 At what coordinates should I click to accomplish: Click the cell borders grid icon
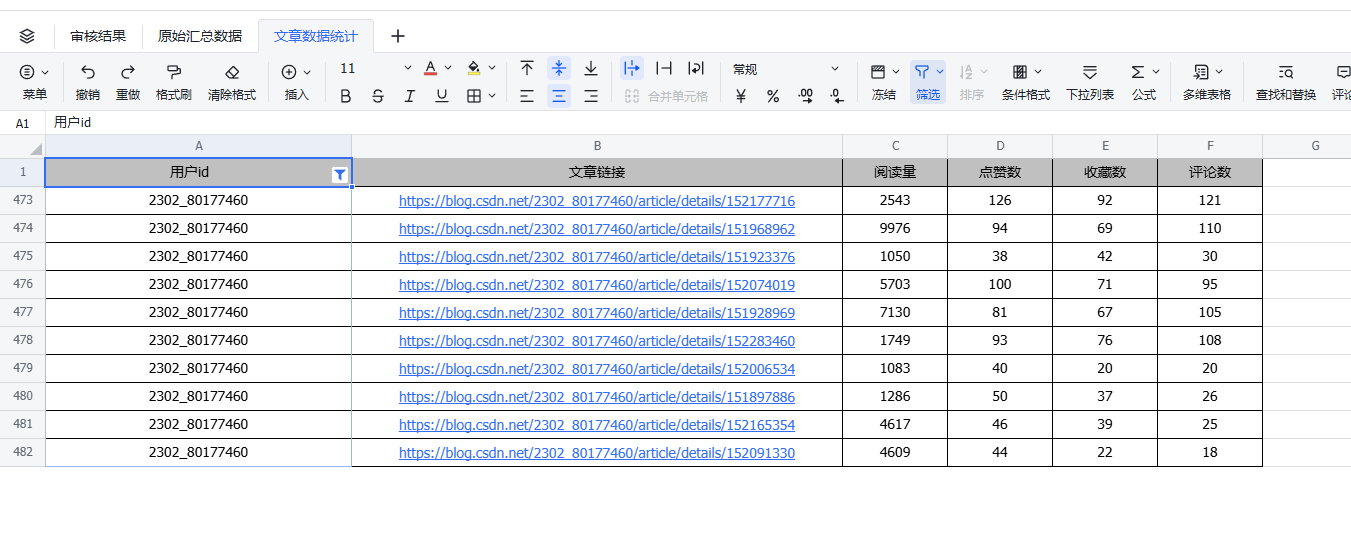[x=474, y=96]
